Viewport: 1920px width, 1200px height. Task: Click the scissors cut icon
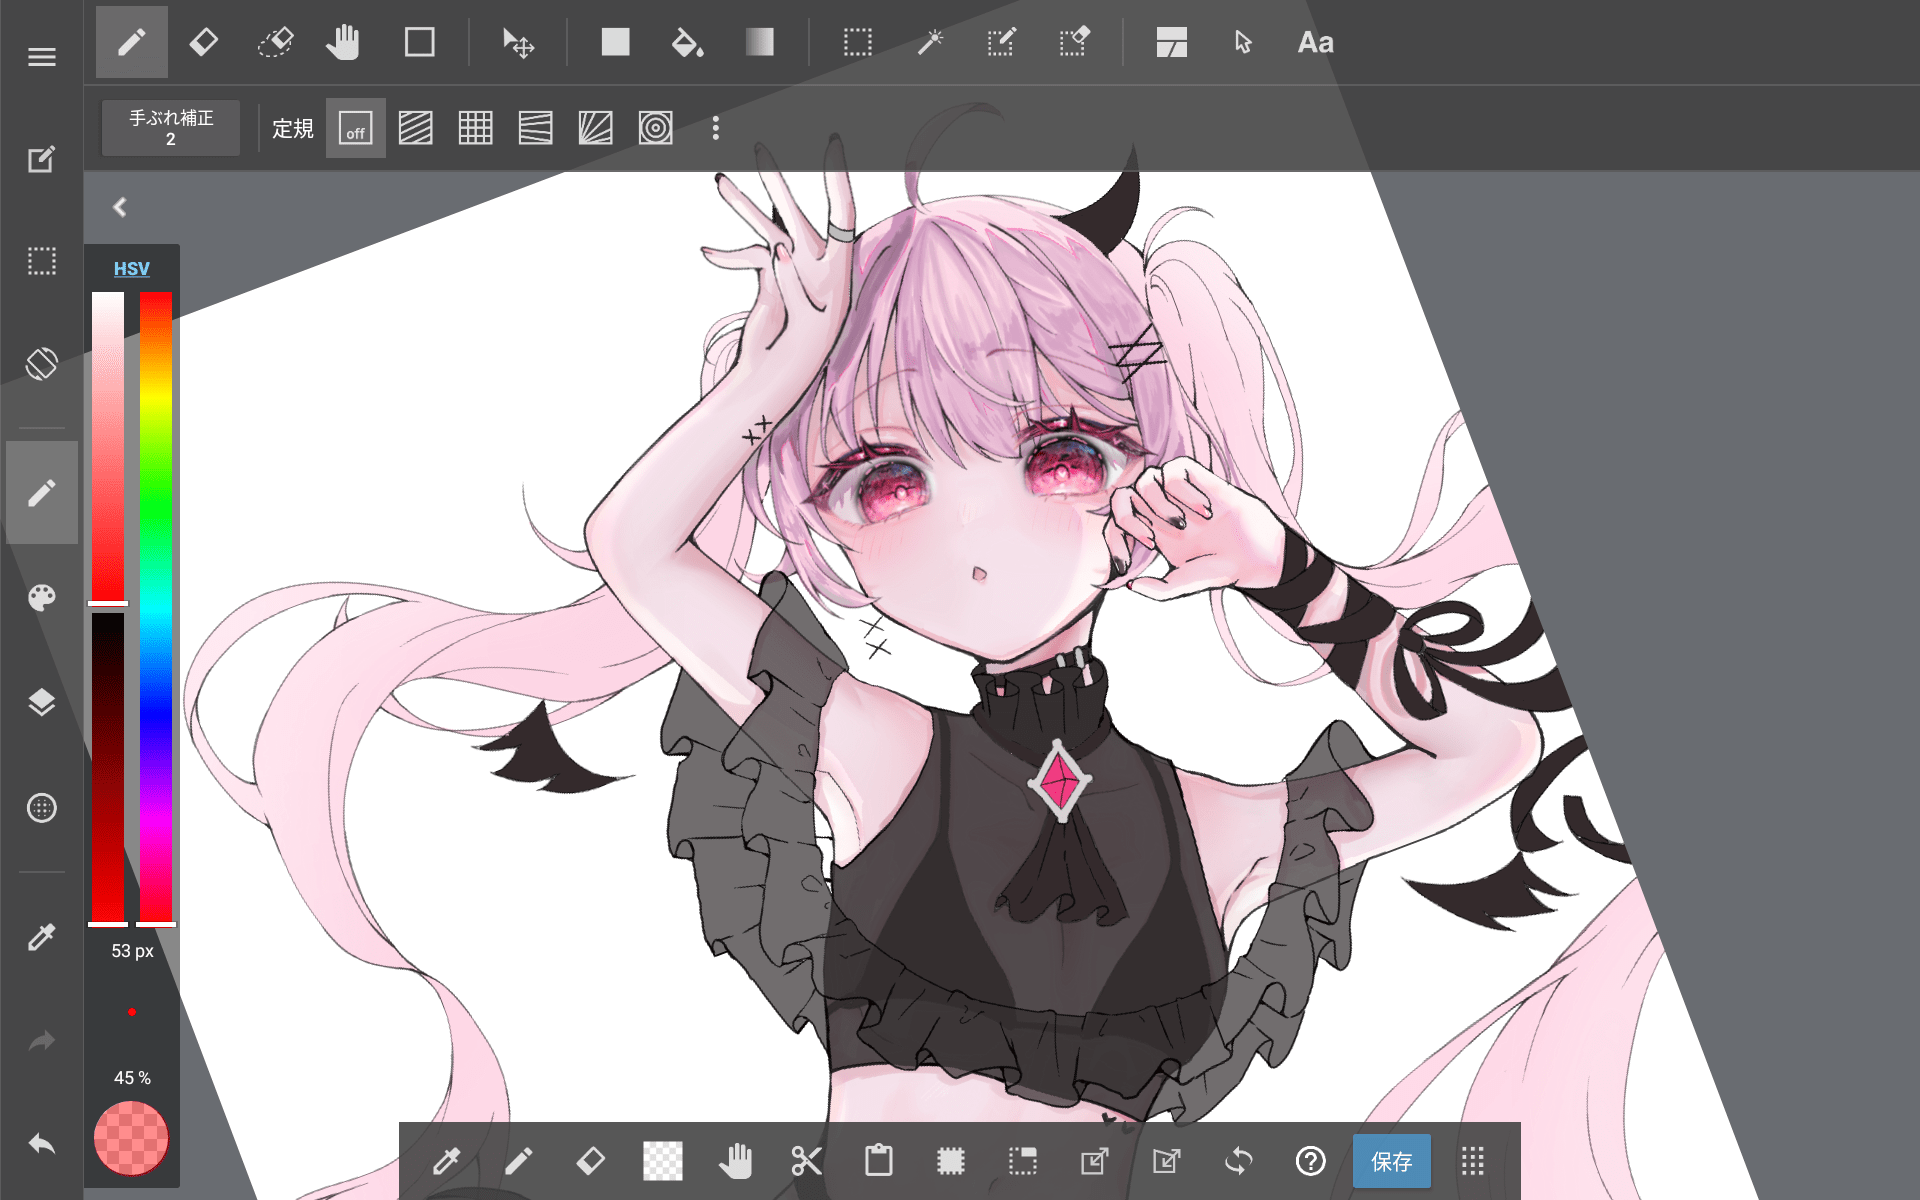(x=806, y=1161)
